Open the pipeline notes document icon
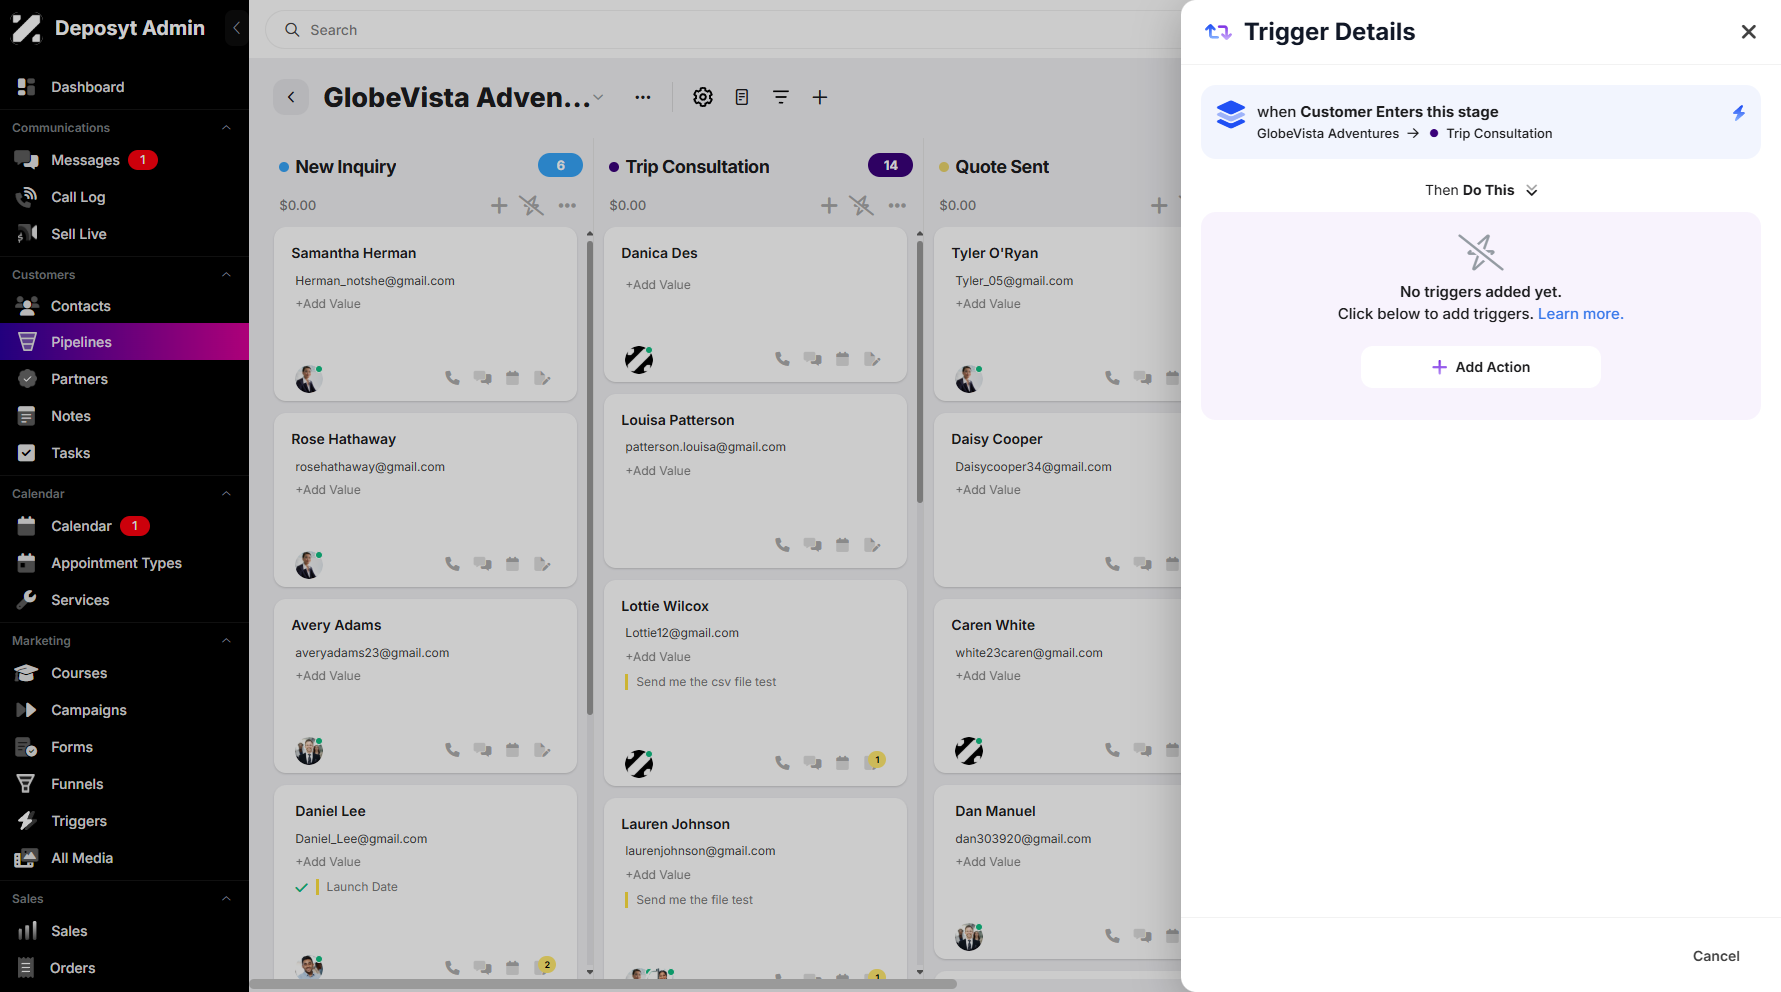The width and height of the screenshot is (1781, 992). point(742,97)
